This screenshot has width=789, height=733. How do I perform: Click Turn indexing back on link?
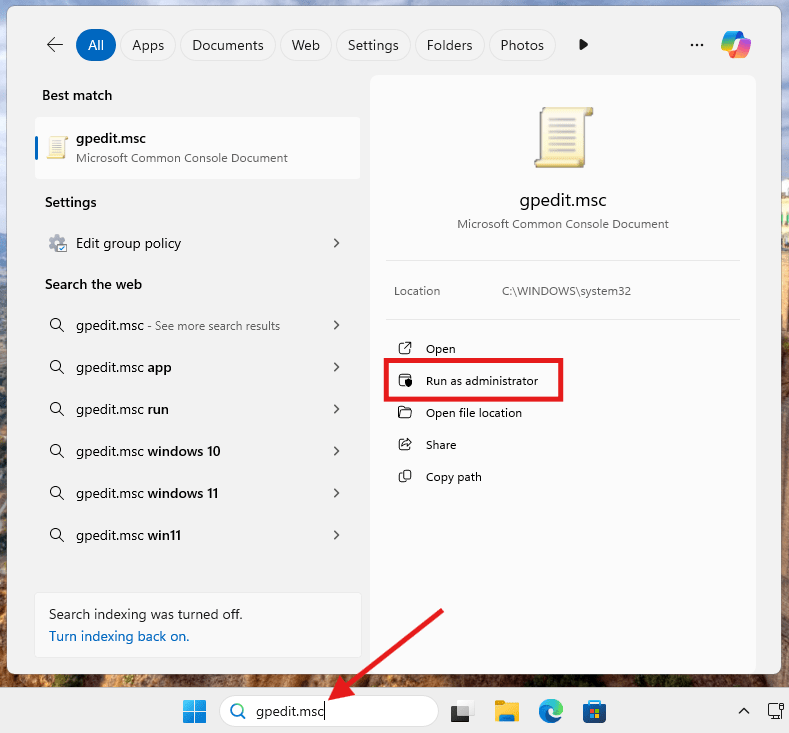tap(119, 636)
